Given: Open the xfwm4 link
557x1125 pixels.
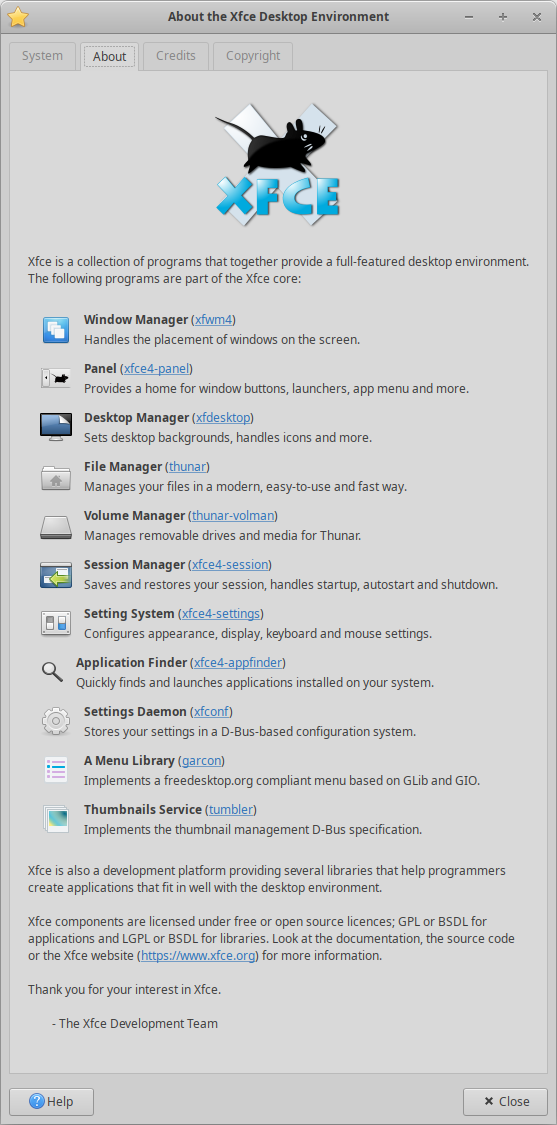Looking at the screenshot, I should [215, 320].
